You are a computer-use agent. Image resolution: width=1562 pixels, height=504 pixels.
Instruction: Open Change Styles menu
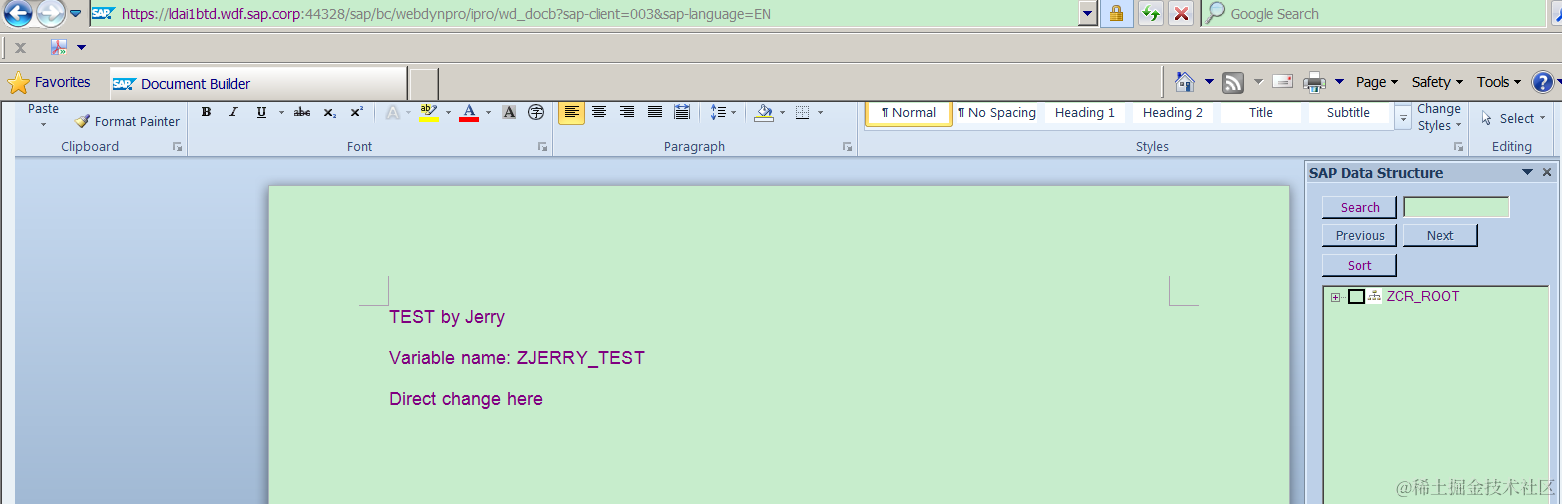(1439, 117)
